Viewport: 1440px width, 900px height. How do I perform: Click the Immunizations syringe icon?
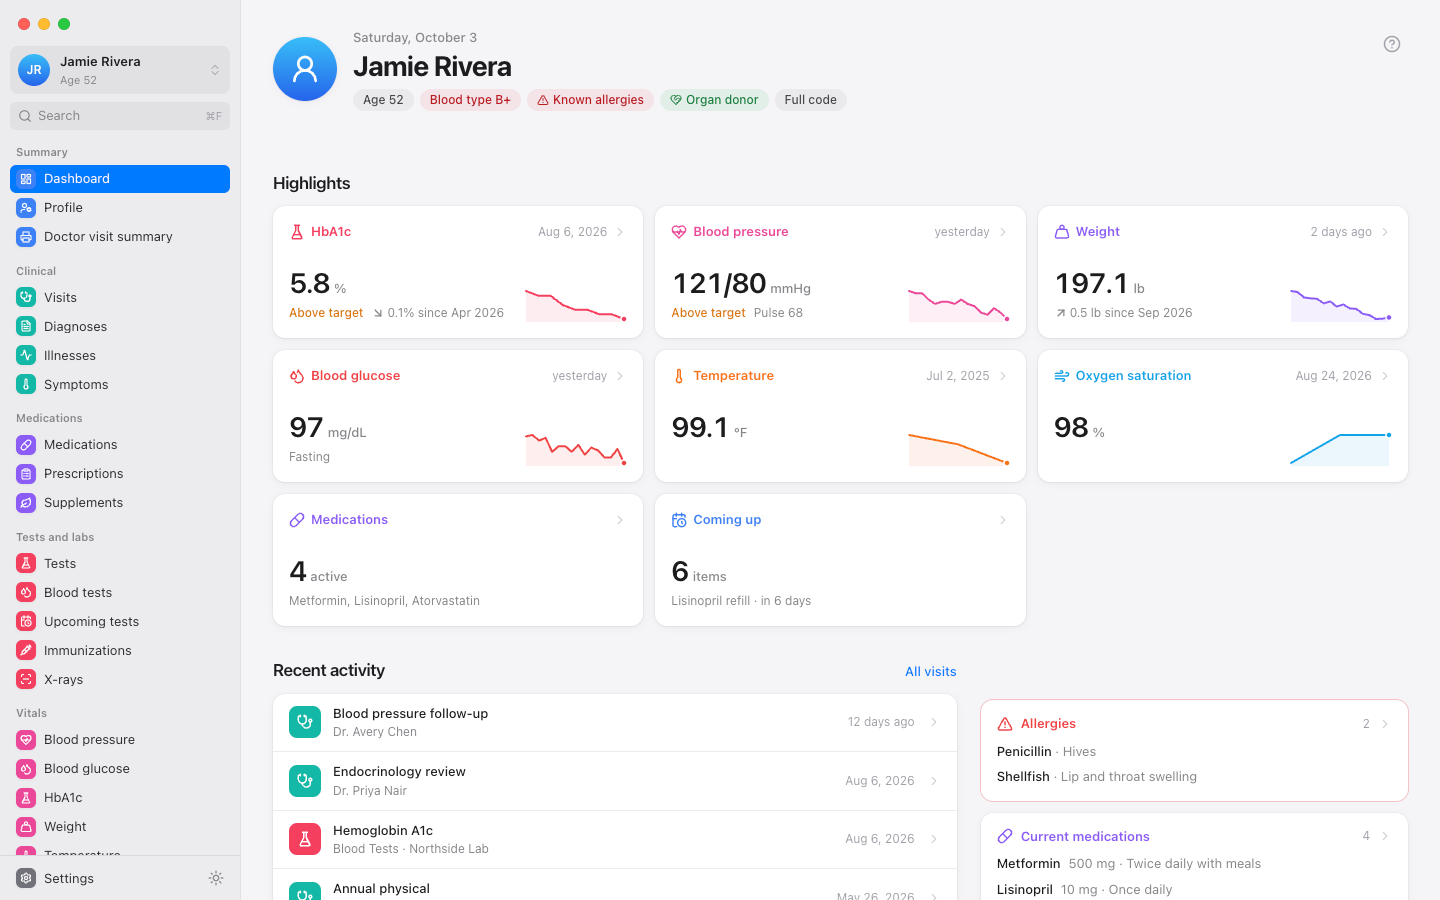(26, 650)
